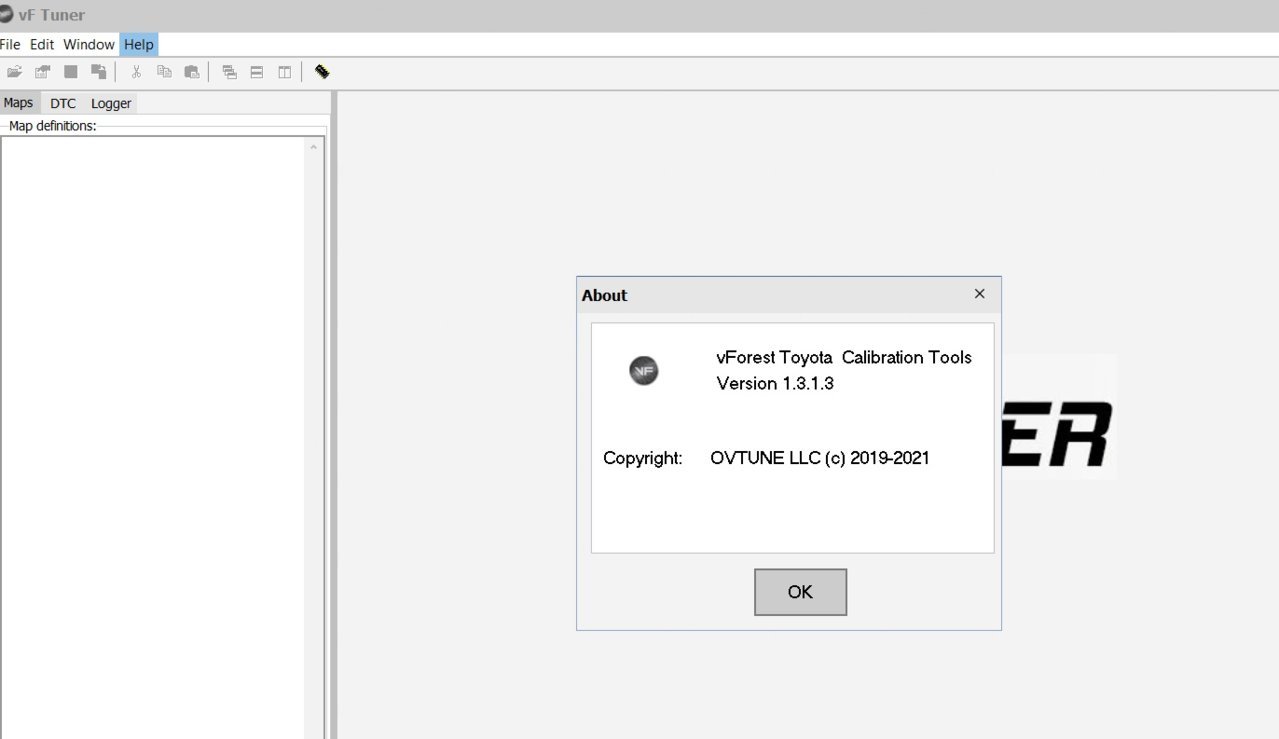The width and height of the screenshot is (1279, 739).
Task: Click 'vForest Toyota Calibration Tools' title text
Action: tap(844, 357)
